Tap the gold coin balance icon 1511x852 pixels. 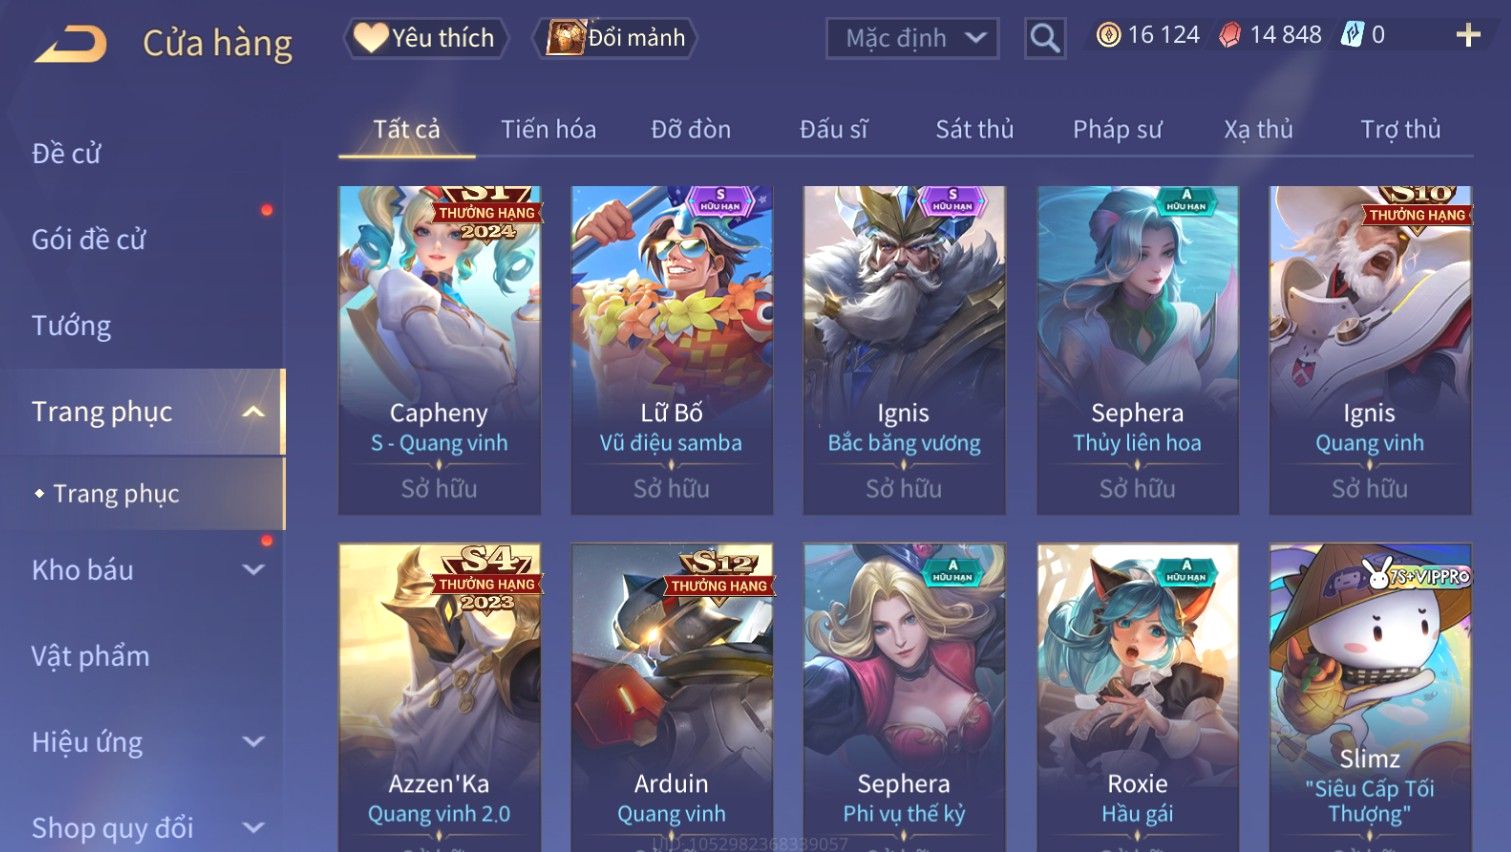click(1108, 35)
